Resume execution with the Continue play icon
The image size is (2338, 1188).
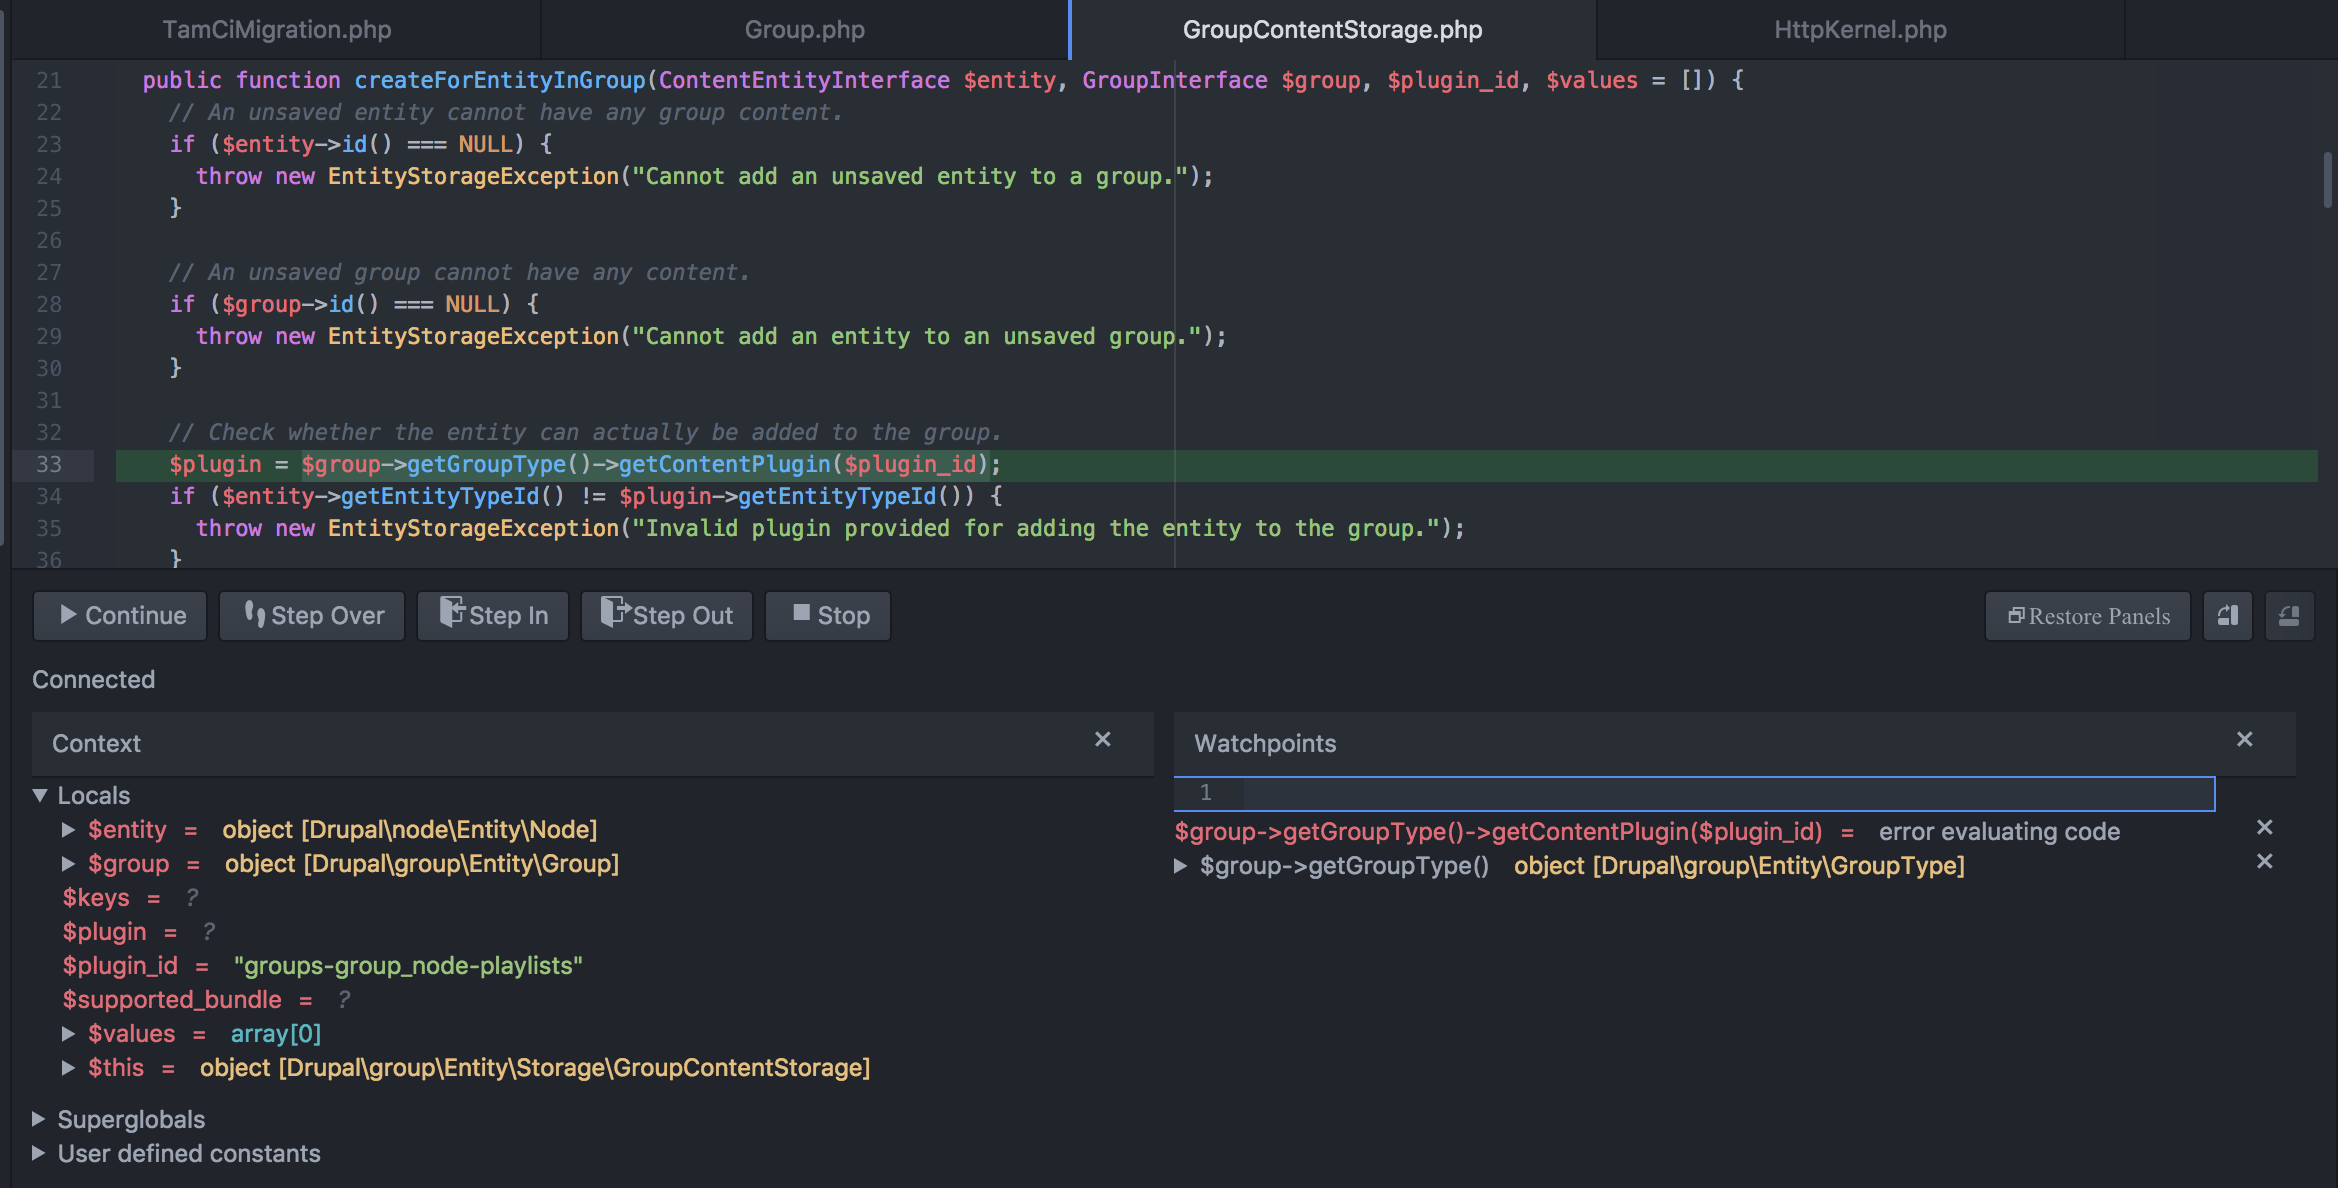point(68,615)
